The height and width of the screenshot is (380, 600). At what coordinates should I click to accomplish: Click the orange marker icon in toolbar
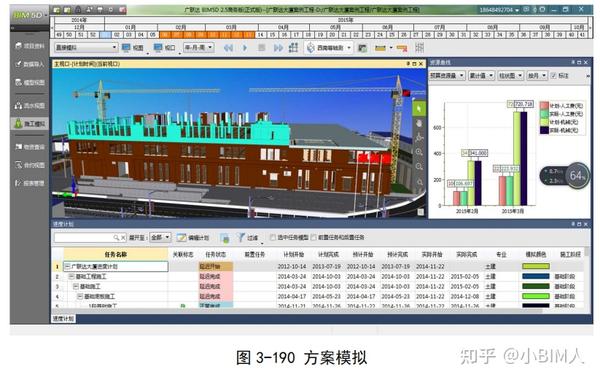402,48
